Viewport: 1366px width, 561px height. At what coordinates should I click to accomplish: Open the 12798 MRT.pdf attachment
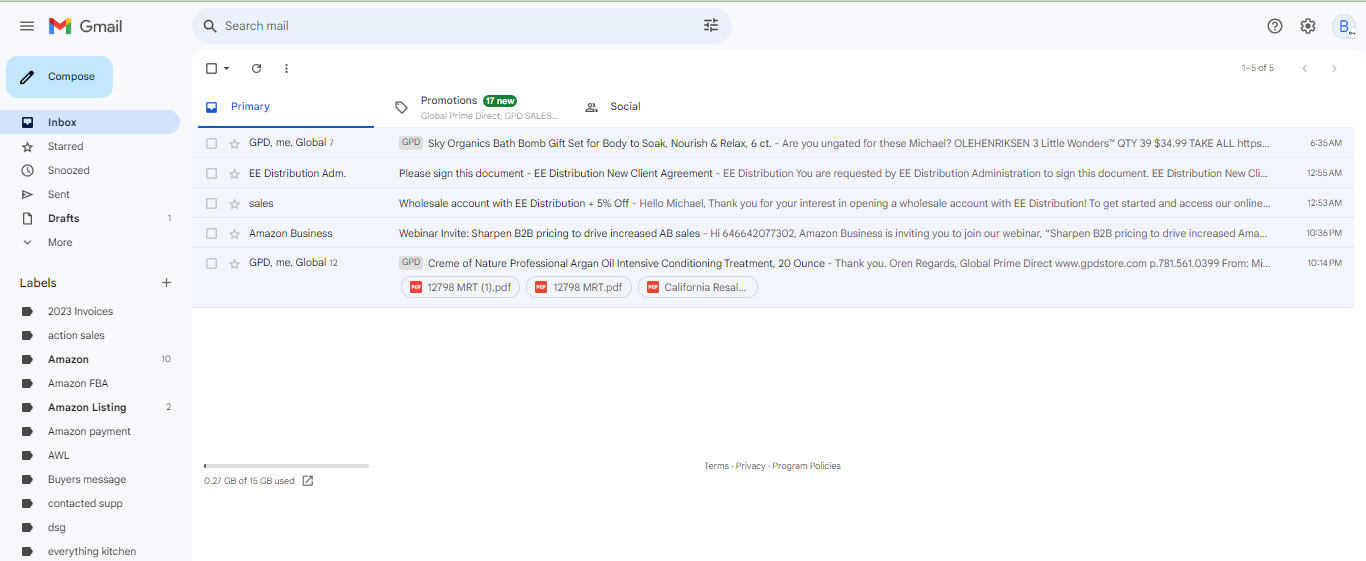click(579, 287)
